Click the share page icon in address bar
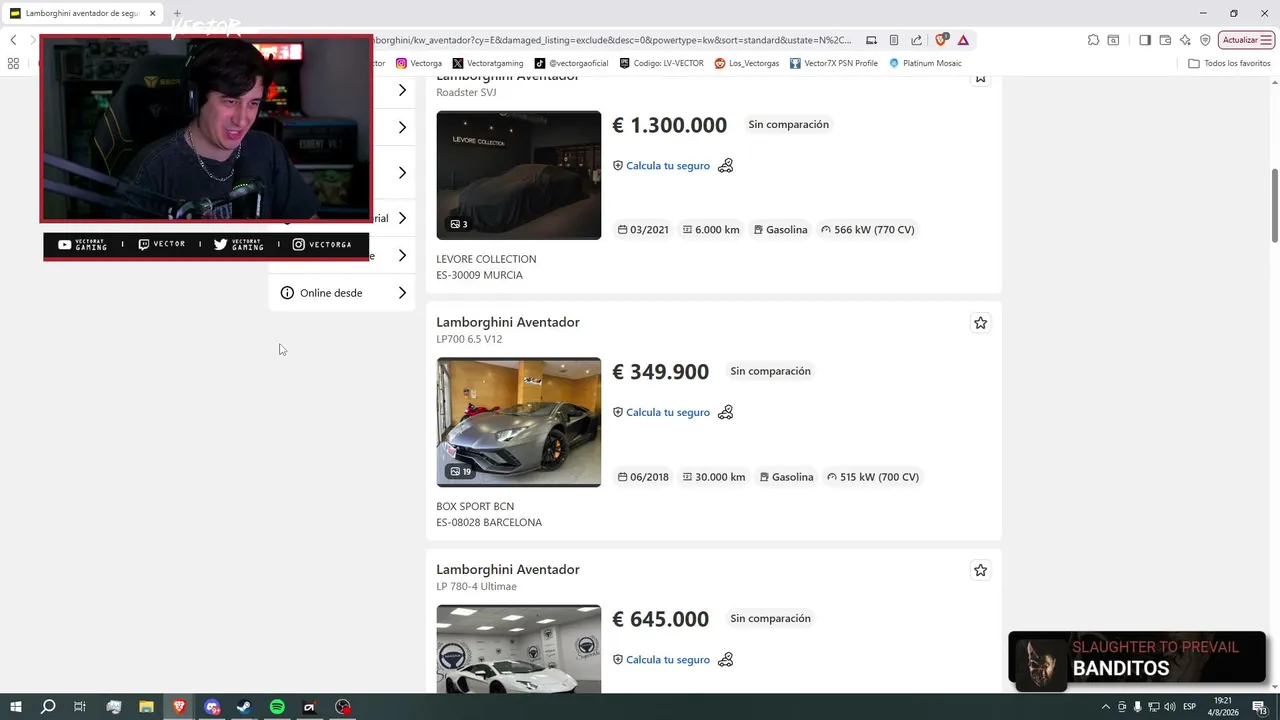The image size is (1280, 720). (x=916, y=40)
